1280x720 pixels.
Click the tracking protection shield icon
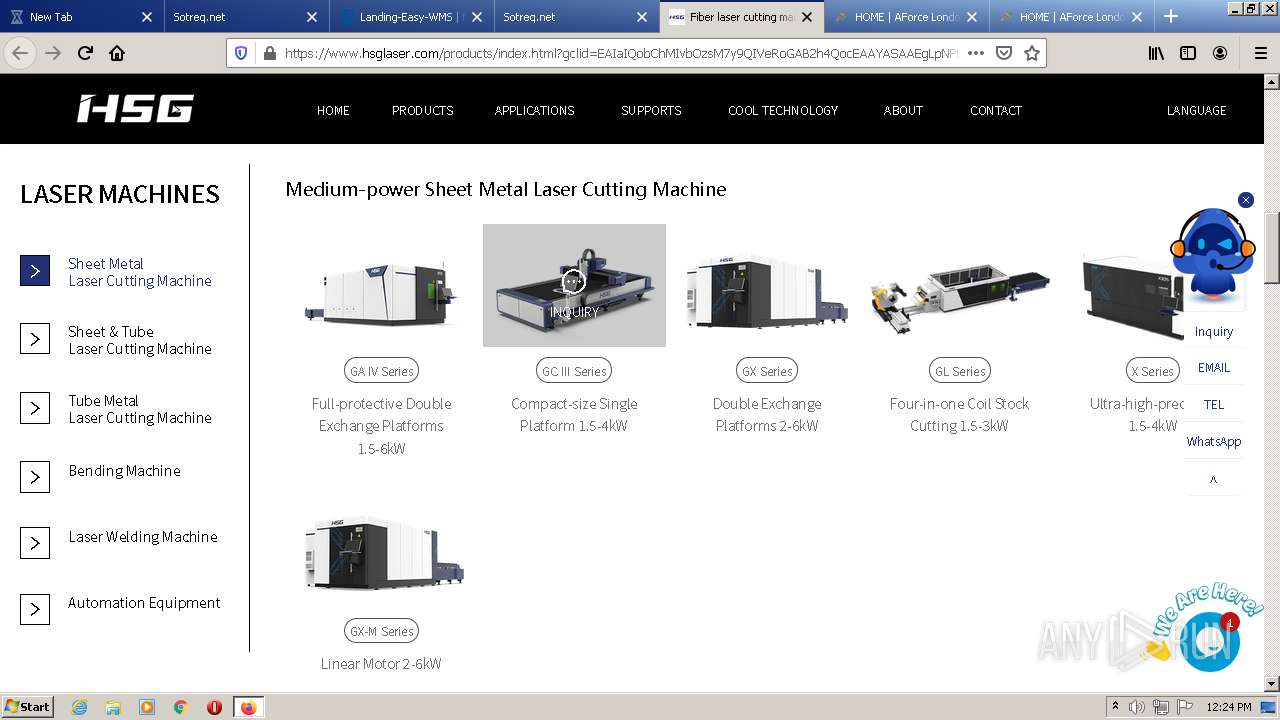(241, 53)
